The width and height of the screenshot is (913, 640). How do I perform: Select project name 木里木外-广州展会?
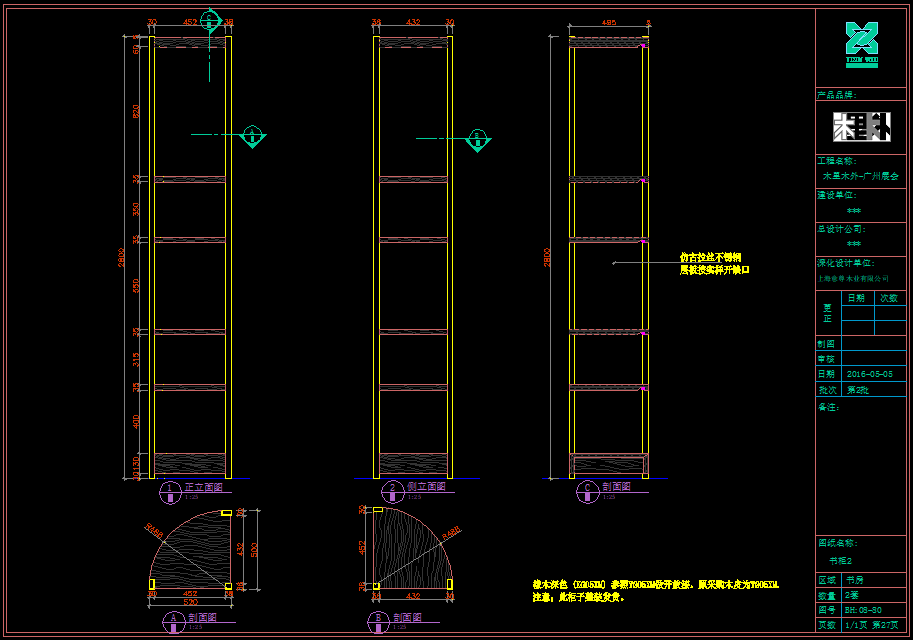[x=861, y=176]
